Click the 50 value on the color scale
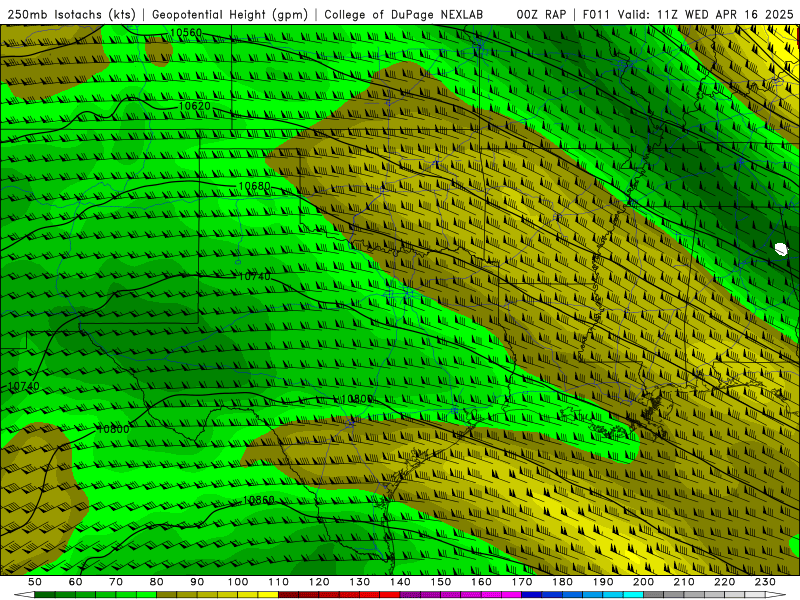The image size is (800, 600). coord(35,582)
